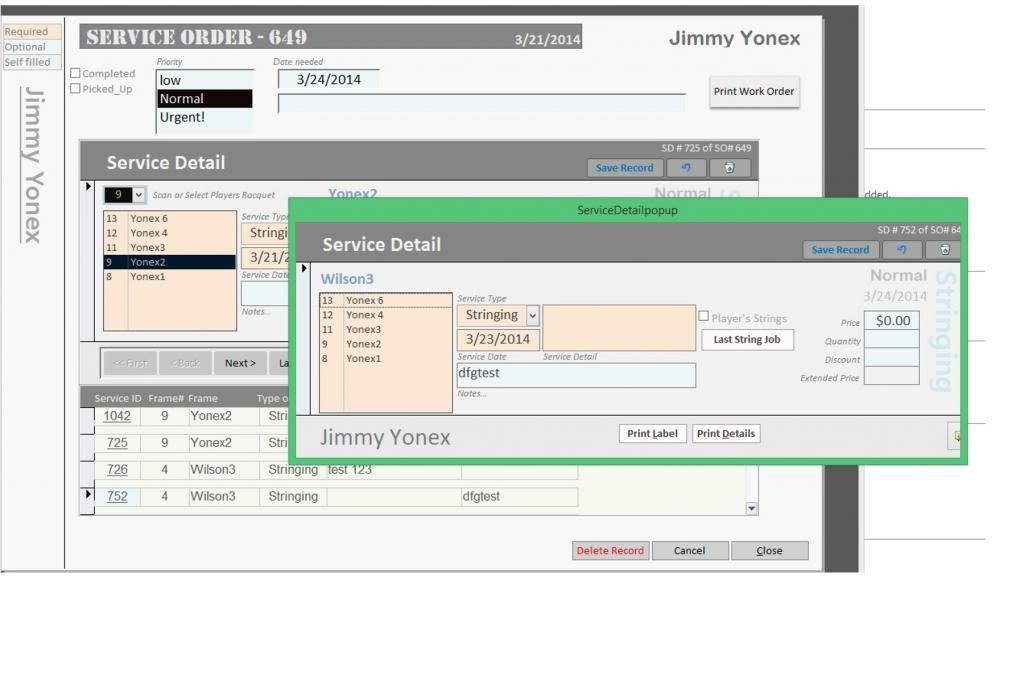1024x682 pixels.
Task: Click Notes field containing dfgtest in popup
Action: click(x=576, y=375)
